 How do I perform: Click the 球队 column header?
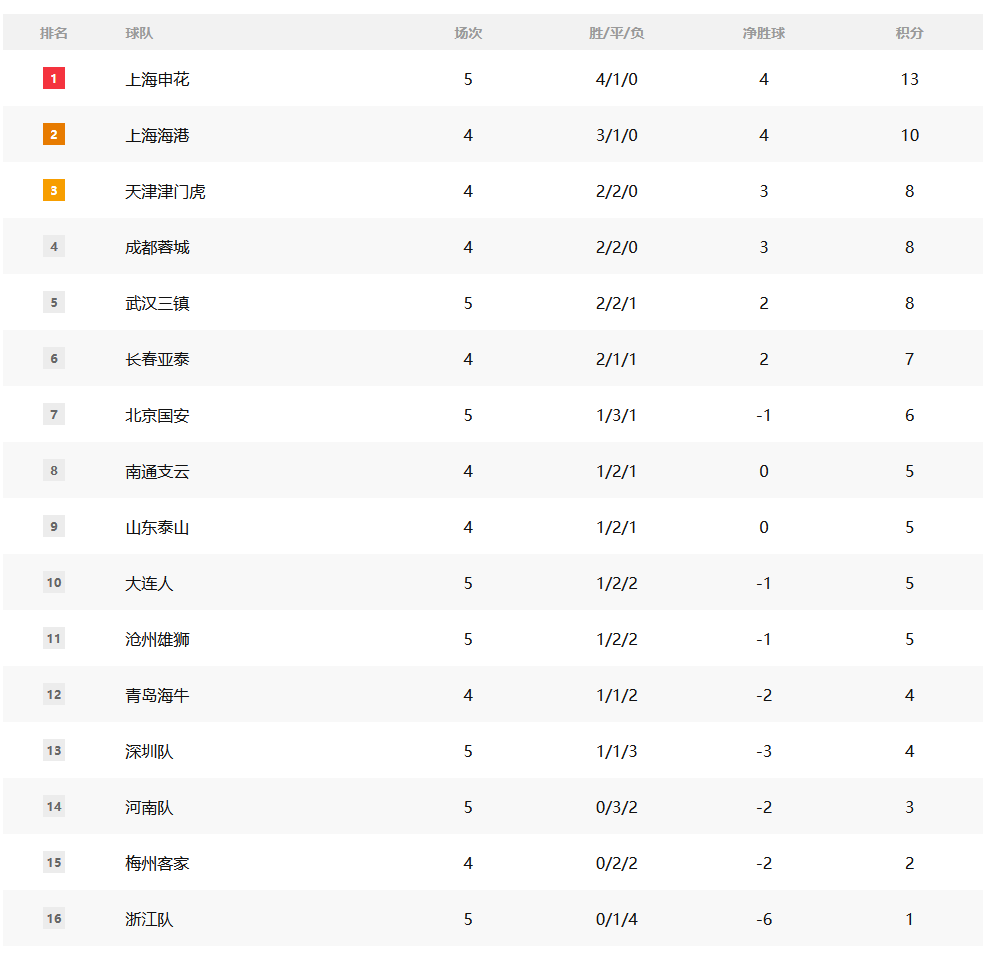pos(139,33)
